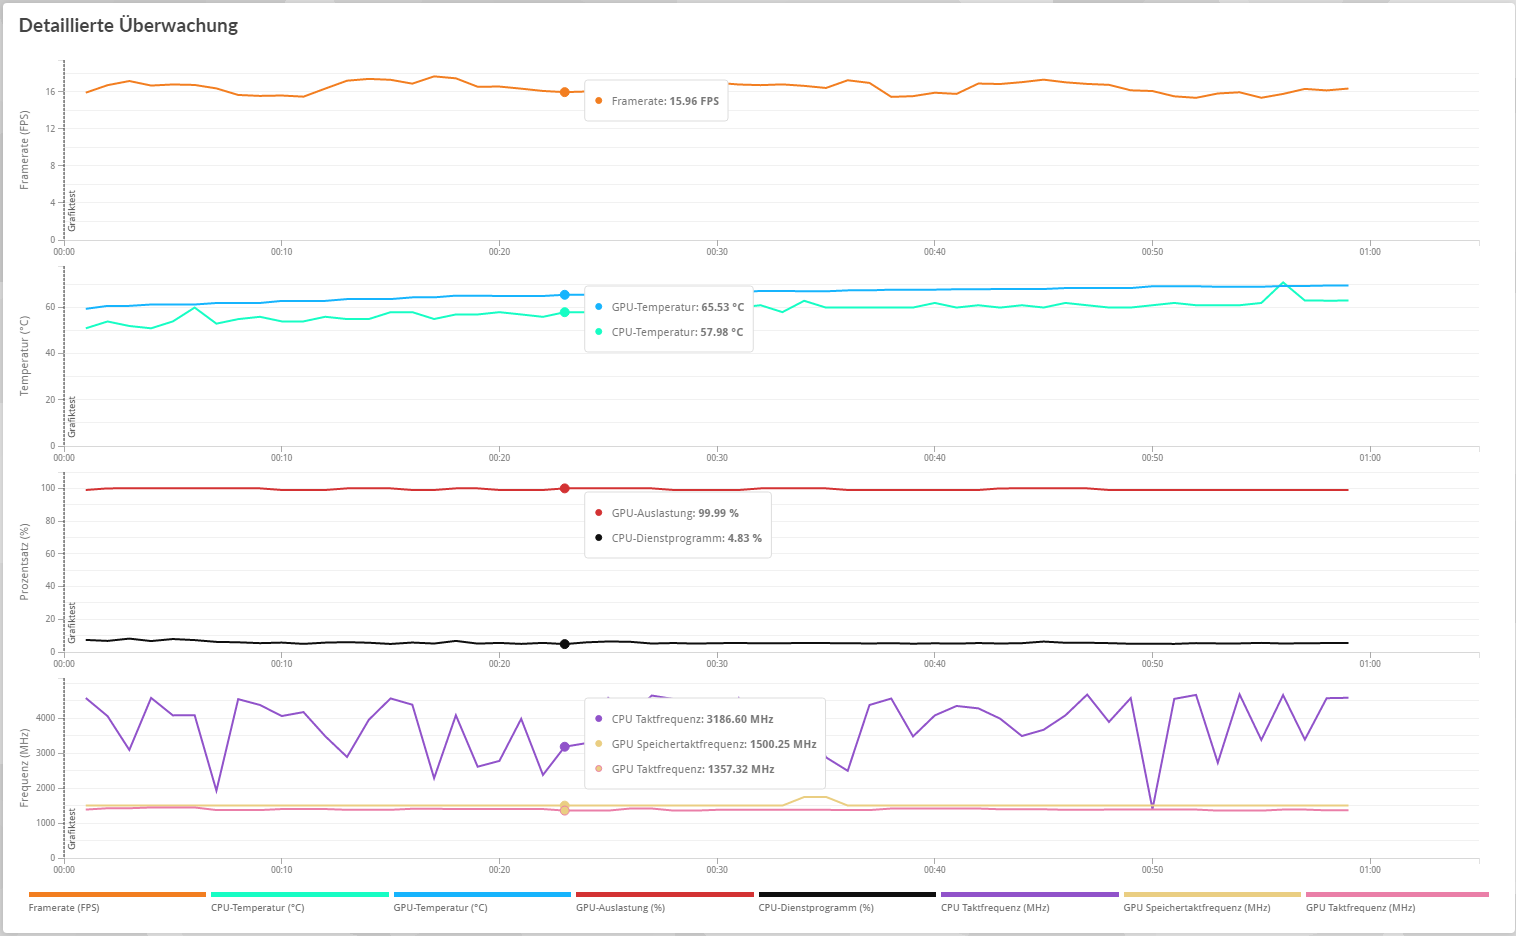The height and width of the screenshot is (936, 1516).
Task: Click the Framerate (FPS) vertical axis label
Action: [25, 150]
